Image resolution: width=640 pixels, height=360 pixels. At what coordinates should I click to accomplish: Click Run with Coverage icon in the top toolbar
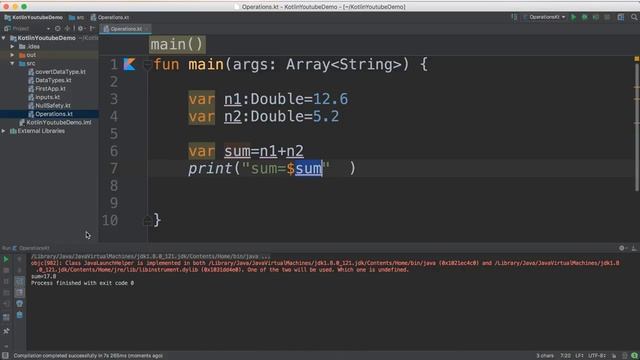point(596,17)
